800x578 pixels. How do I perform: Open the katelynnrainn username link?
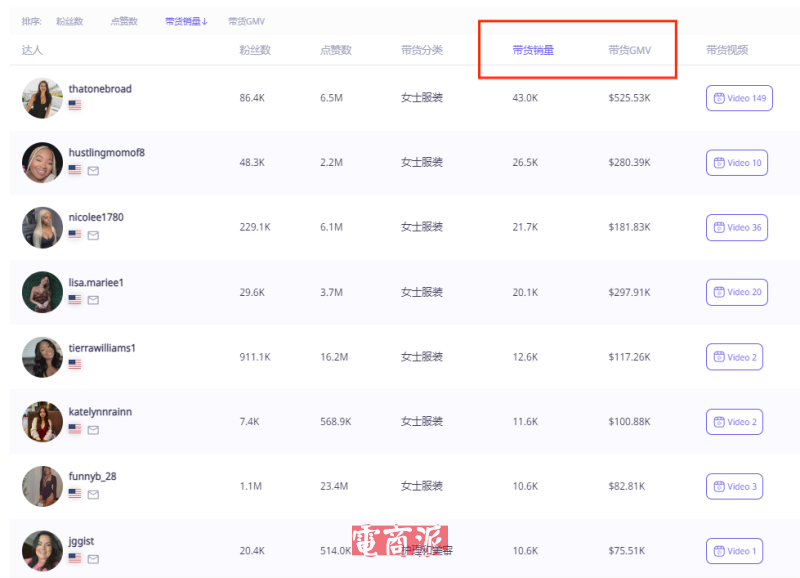(100, 412)
